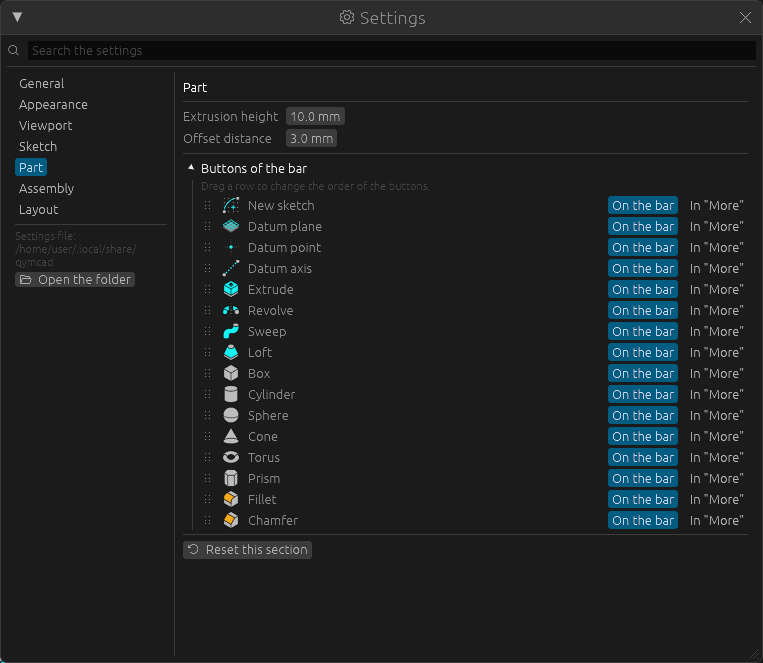This screenshot has width=763, height=663.
Task: Click drag handle beside Loft
Action: click(207, 352)
